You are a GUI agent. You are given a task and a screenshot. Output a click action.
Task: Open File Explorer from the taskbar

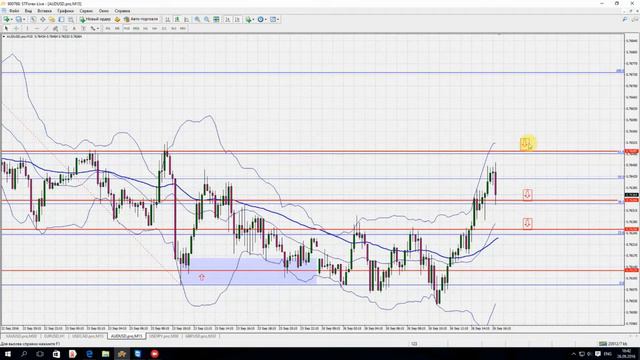(105, 354)
